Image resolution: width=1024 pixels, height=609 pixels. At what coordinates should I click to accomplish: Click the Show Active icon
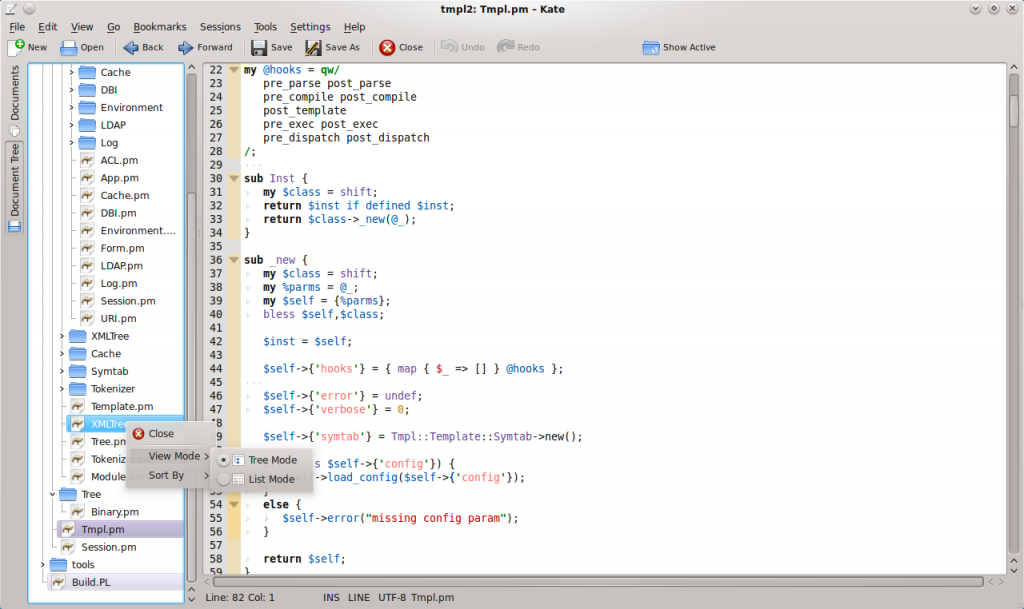tap(651, 47)
